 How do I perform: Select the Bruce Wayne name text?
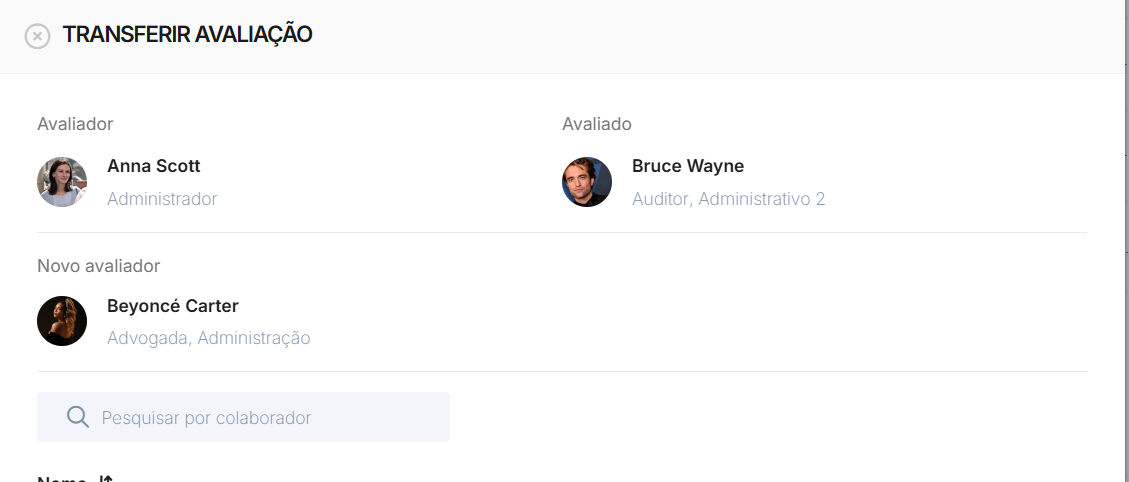(688, 166)
